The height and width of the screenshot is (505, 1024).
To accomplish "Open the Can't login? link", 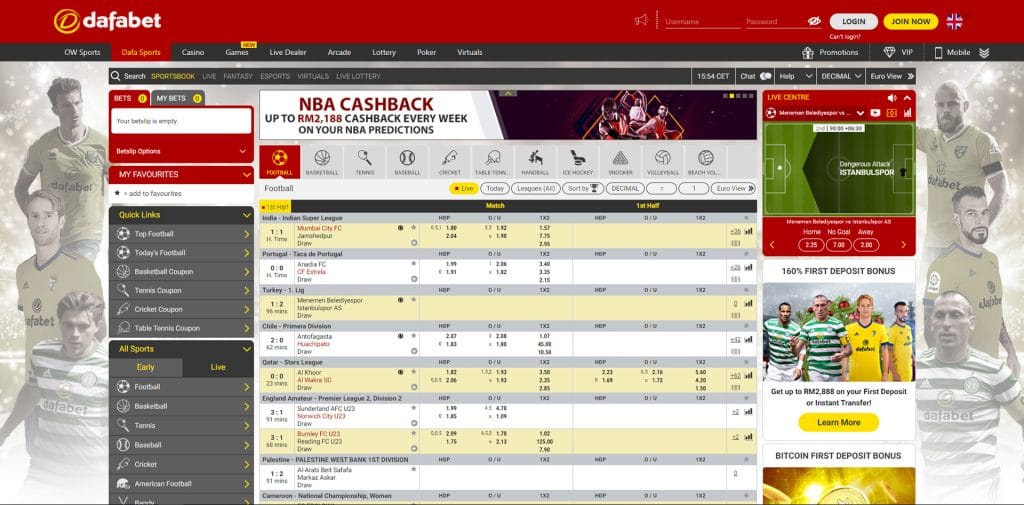I will 844,37.
